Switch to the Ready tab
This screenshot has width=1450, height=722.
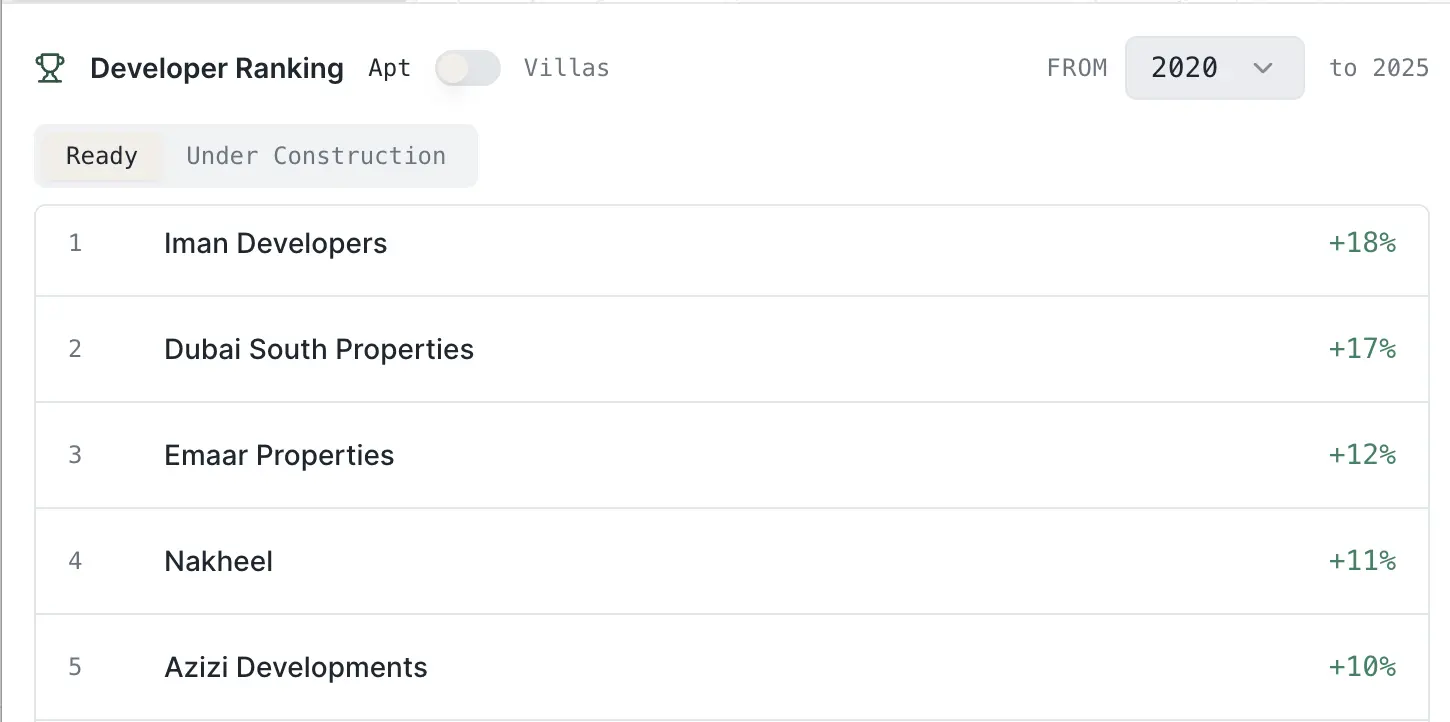[102, 156]
